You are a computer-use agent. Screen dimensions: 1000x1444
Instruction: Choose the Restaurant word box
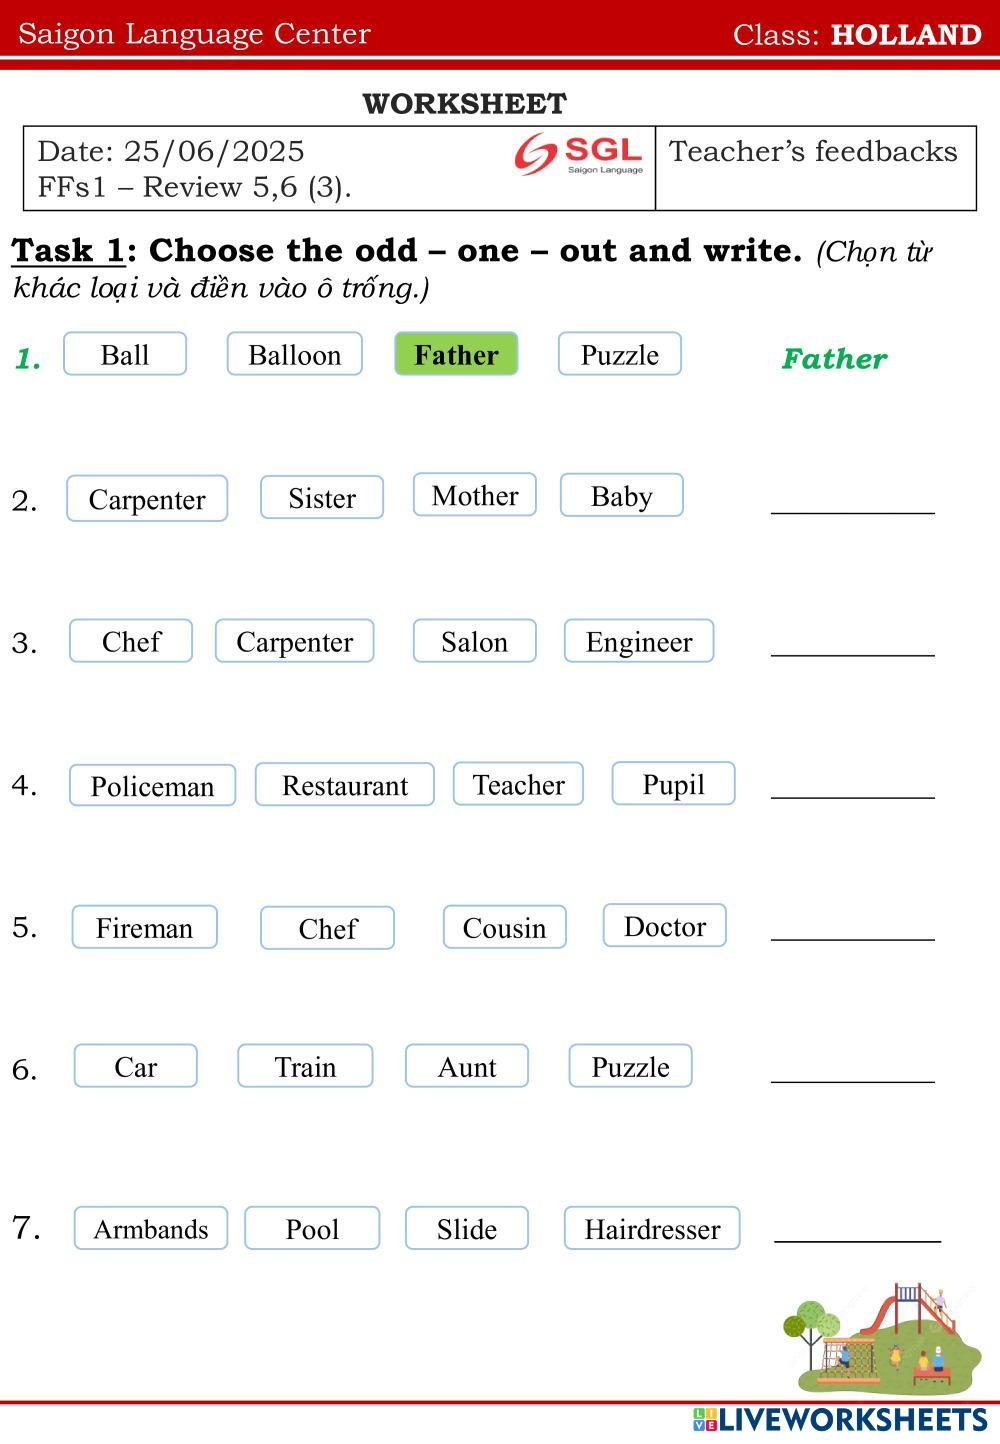(345, 785)
